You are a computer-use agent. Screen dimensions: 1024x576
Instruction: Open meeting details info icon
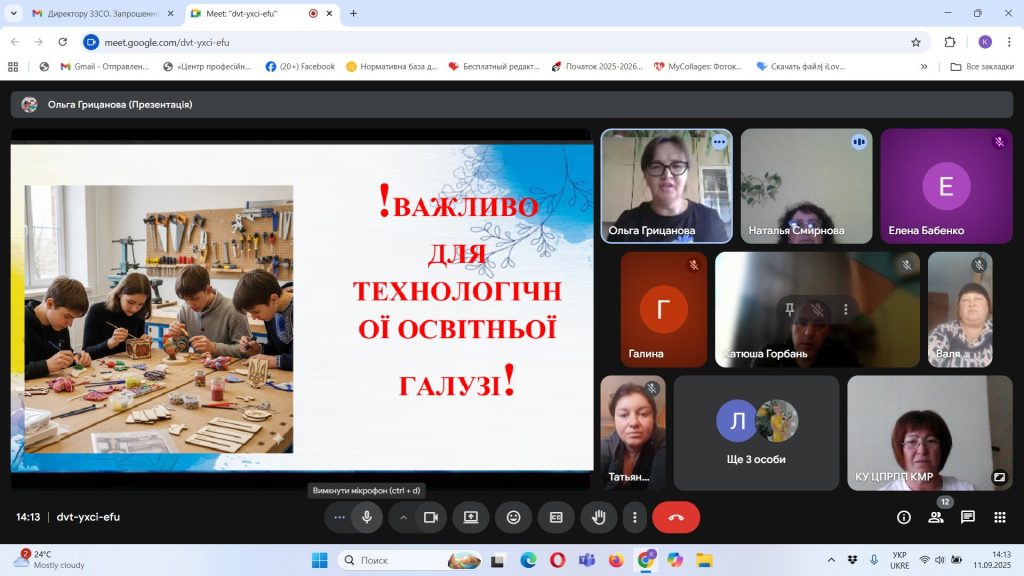pyautogui.click(x=904, y=517)
